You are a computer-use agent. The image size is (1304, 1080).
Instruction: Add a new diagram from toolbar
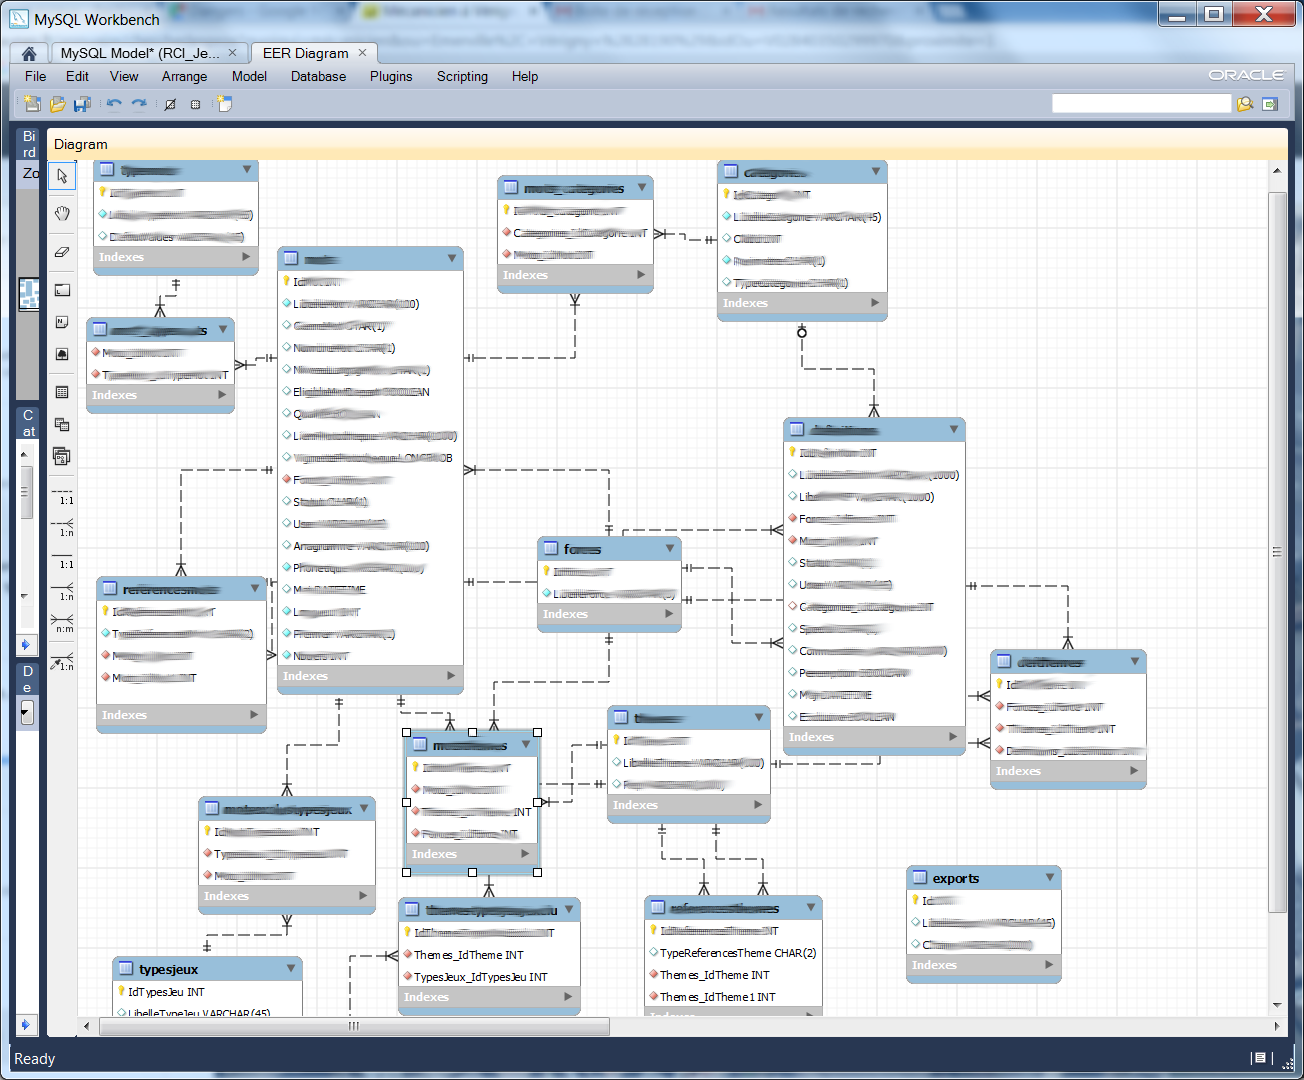coord(225,104)
